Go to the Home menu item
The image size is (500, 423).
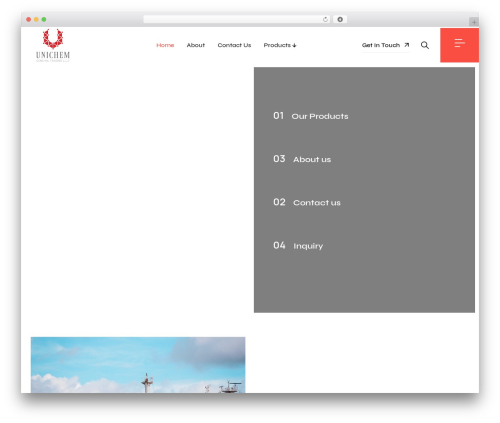pyautogui.click(x=165, y=45)
